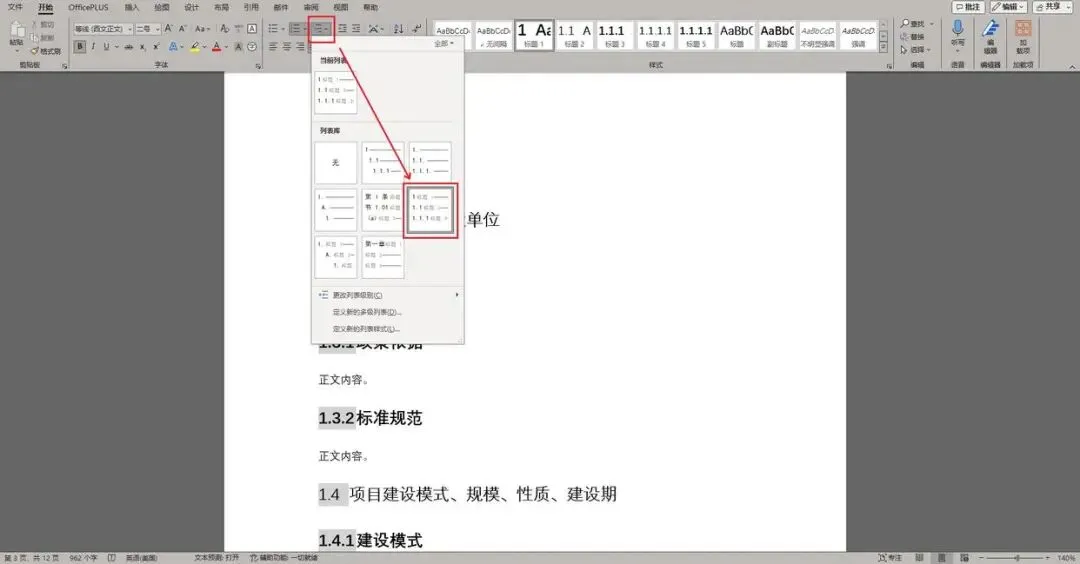Image resolution: width=1080 pixels, height=564 pixels.
Task: Click the bullets list icon
Action: [x=275, y=29]
